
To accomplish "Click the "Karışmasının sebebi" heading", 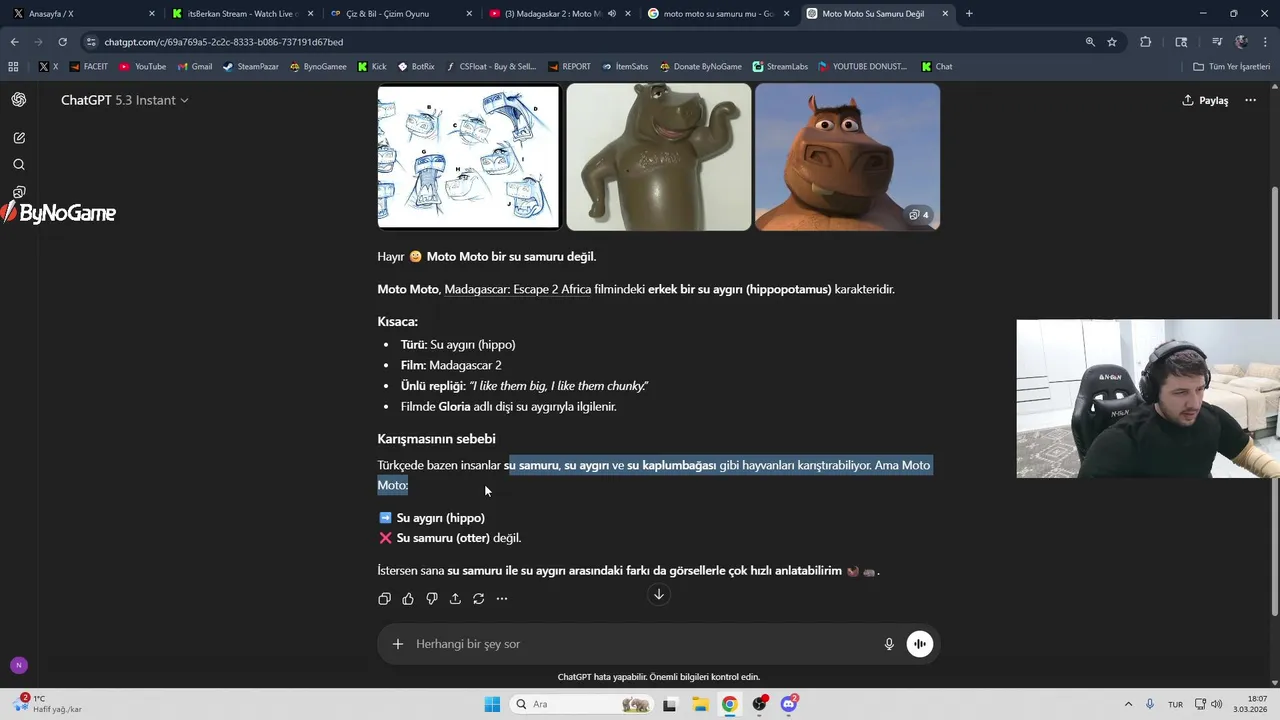I will (436, 439).
